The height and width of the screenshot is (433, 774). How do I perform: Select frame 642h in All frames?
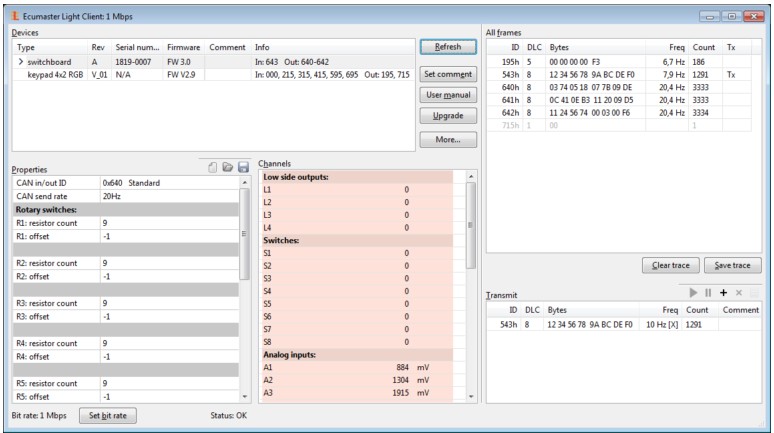619,113
